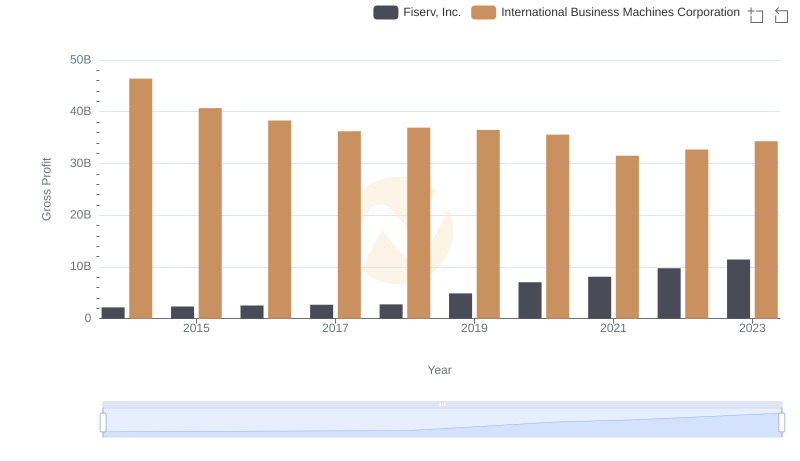Click the right handle of the data zoom slider
This screenshot has width=800, height=461.
[x=782, y=423]
